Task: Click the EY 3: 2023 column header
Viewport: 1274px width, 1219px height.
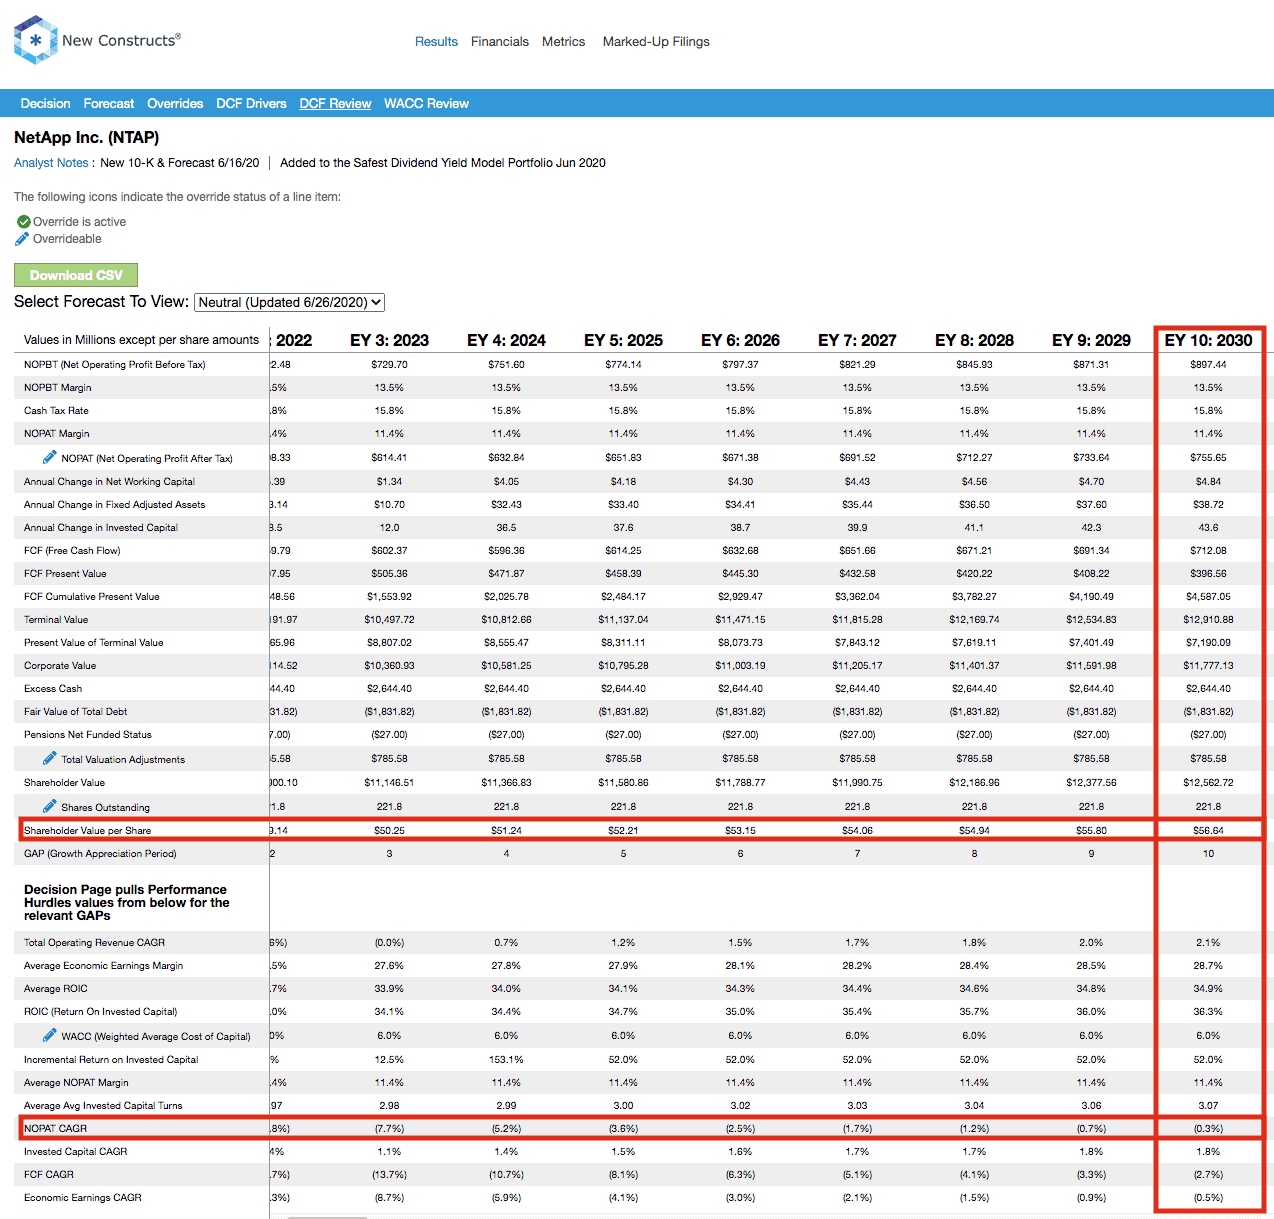Action: (389, 340)
